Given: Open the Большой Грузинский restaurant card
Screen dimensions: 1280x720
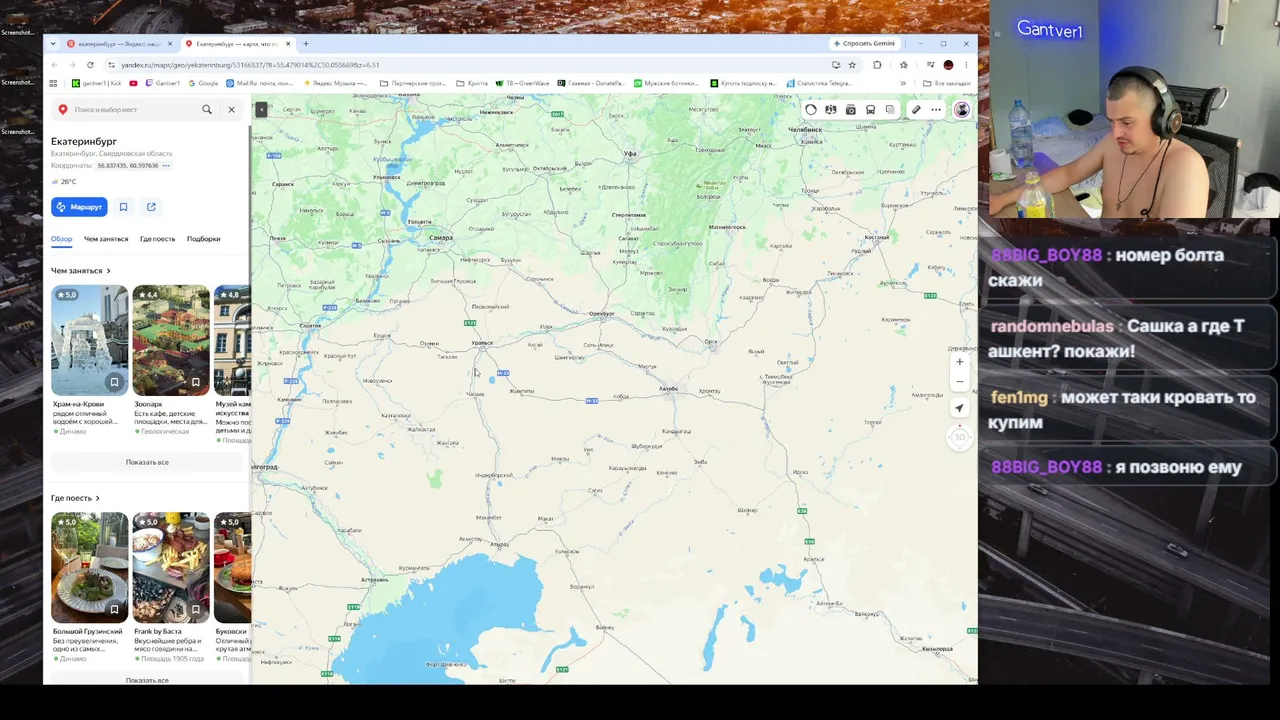Looking at the screenshot, I should pos(89,567).
